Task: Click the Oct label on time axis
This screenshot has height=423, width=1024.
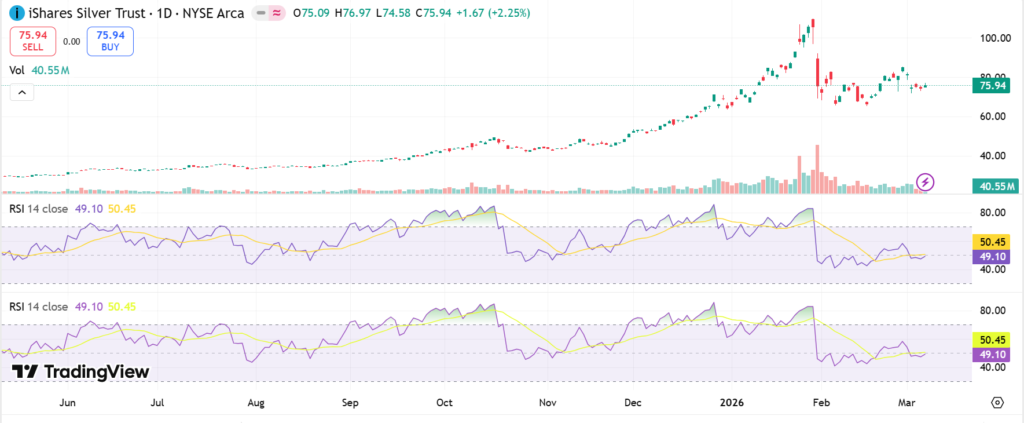Action: (445, 403)
